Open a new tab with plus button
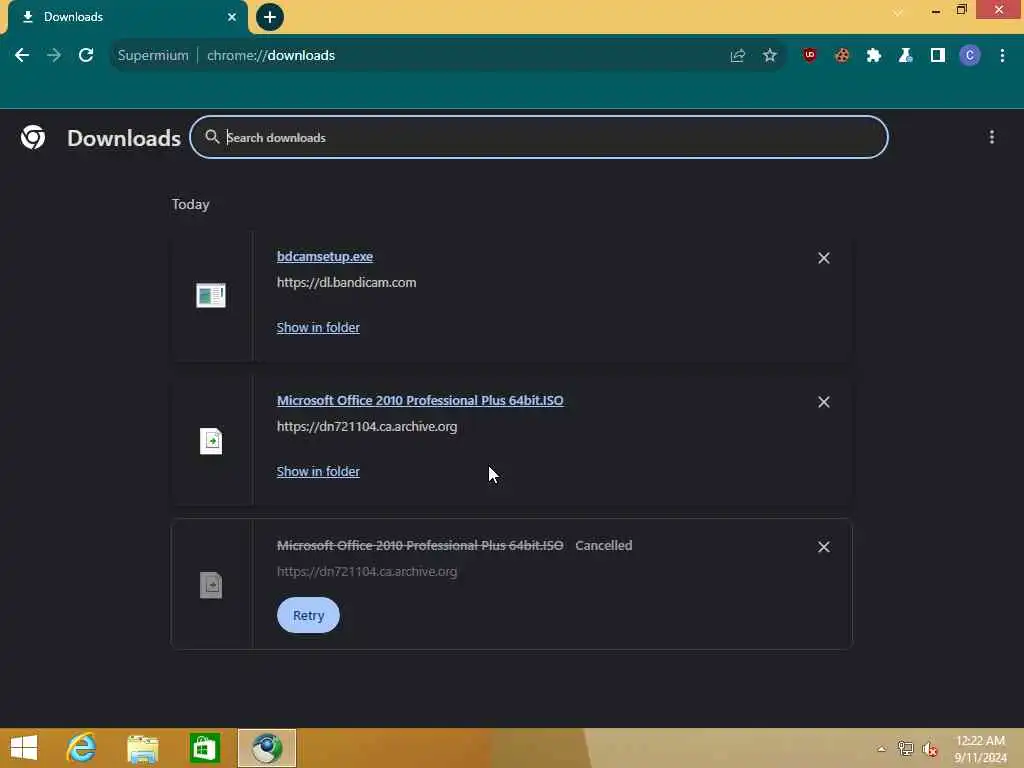 click(270, 17)
